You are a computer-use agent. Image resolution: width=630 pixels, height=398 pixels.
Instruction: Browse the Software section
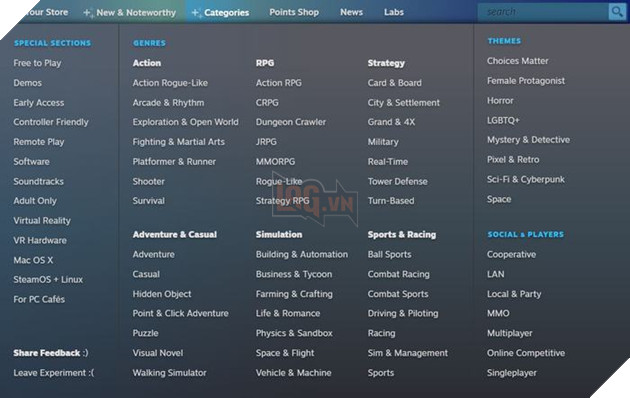point(31,161)
